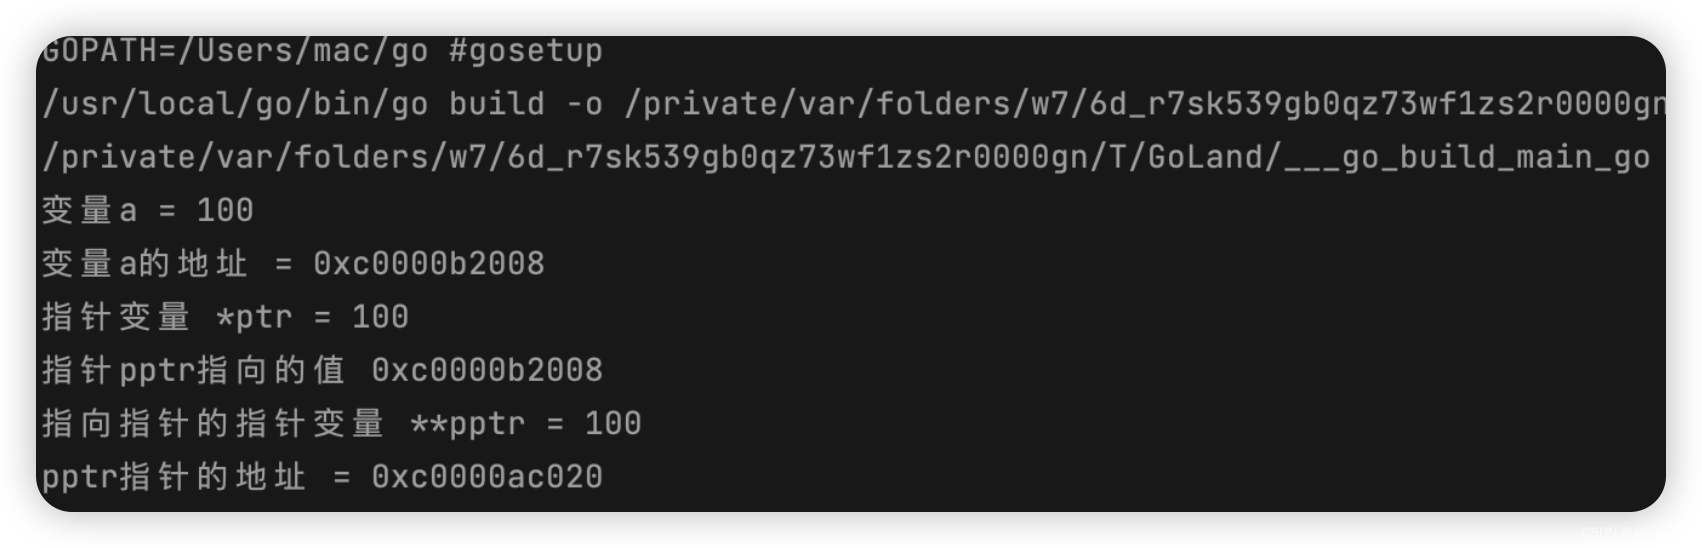Click the ___go_build_main_go executable name
Image resolution: width=1702 pixels, height=548 pixels.
[x=1467, y=158]
